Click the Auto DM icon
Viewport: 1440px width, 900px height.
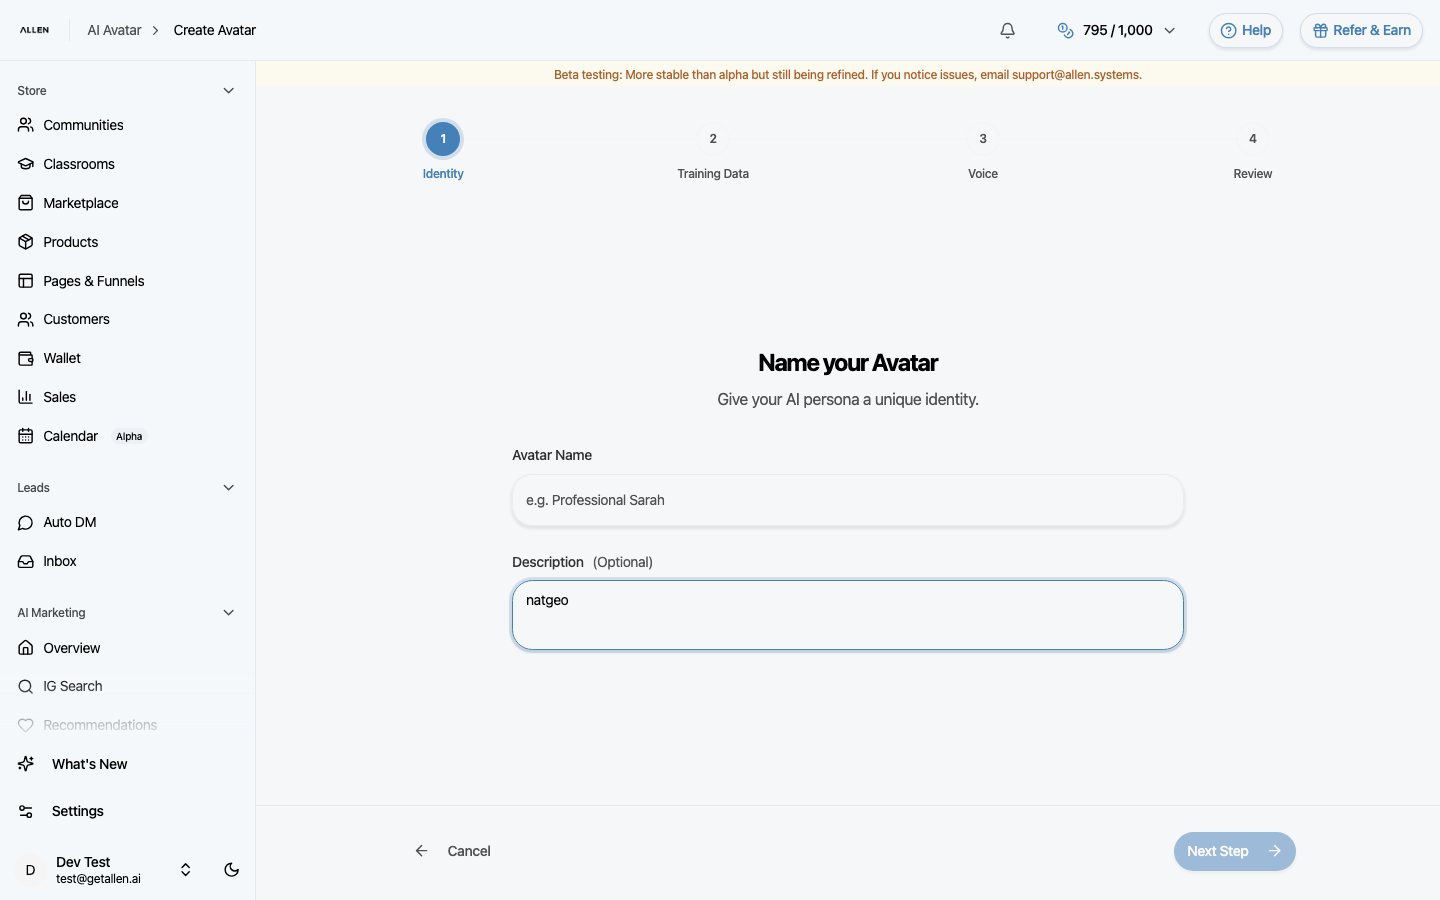point(25,522)
